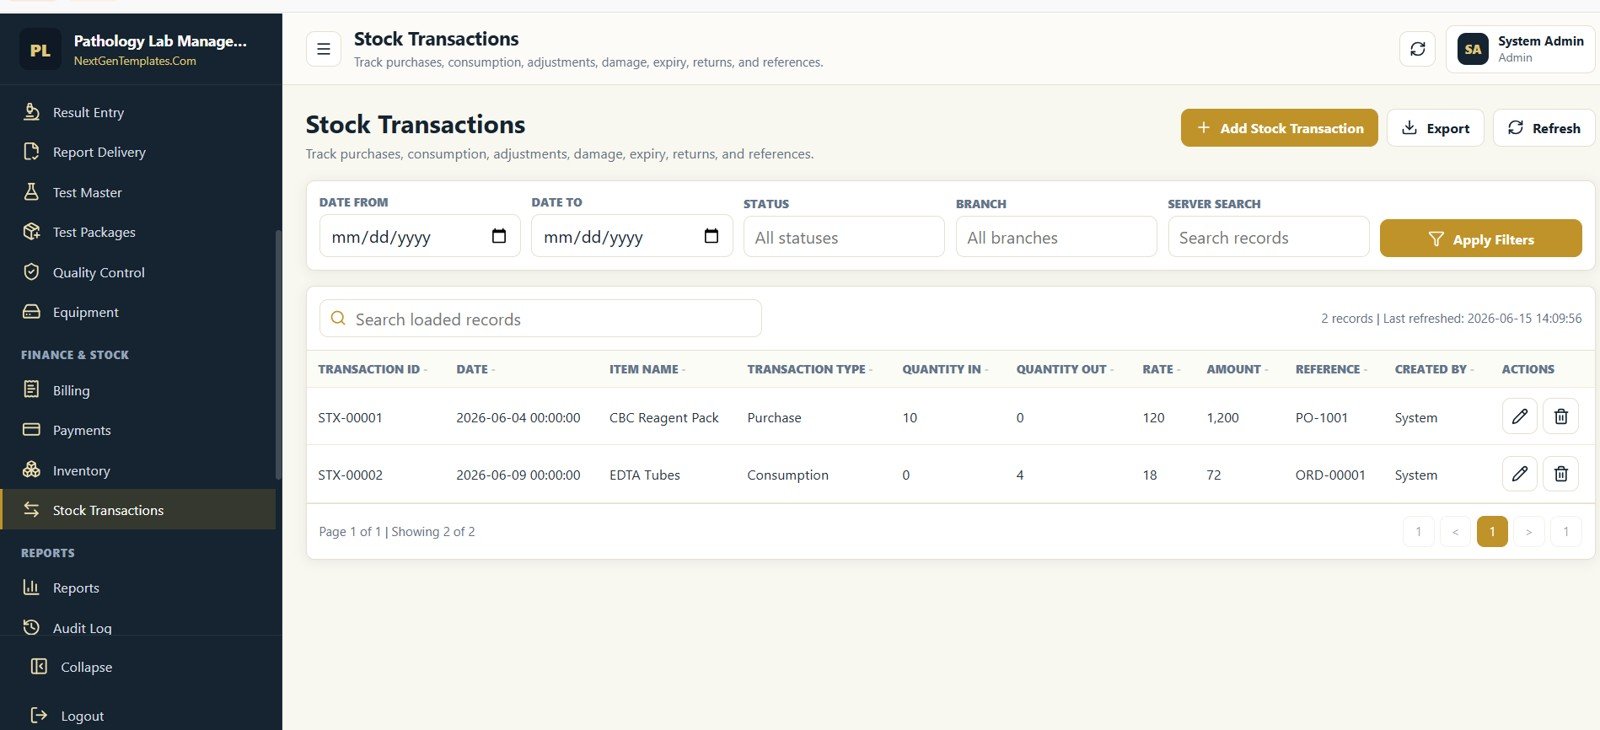Image resolution: width=1600 pixels, height=730 pixels.
Task: Click the header sync refresh icon
Action: tap(1417, 48)
